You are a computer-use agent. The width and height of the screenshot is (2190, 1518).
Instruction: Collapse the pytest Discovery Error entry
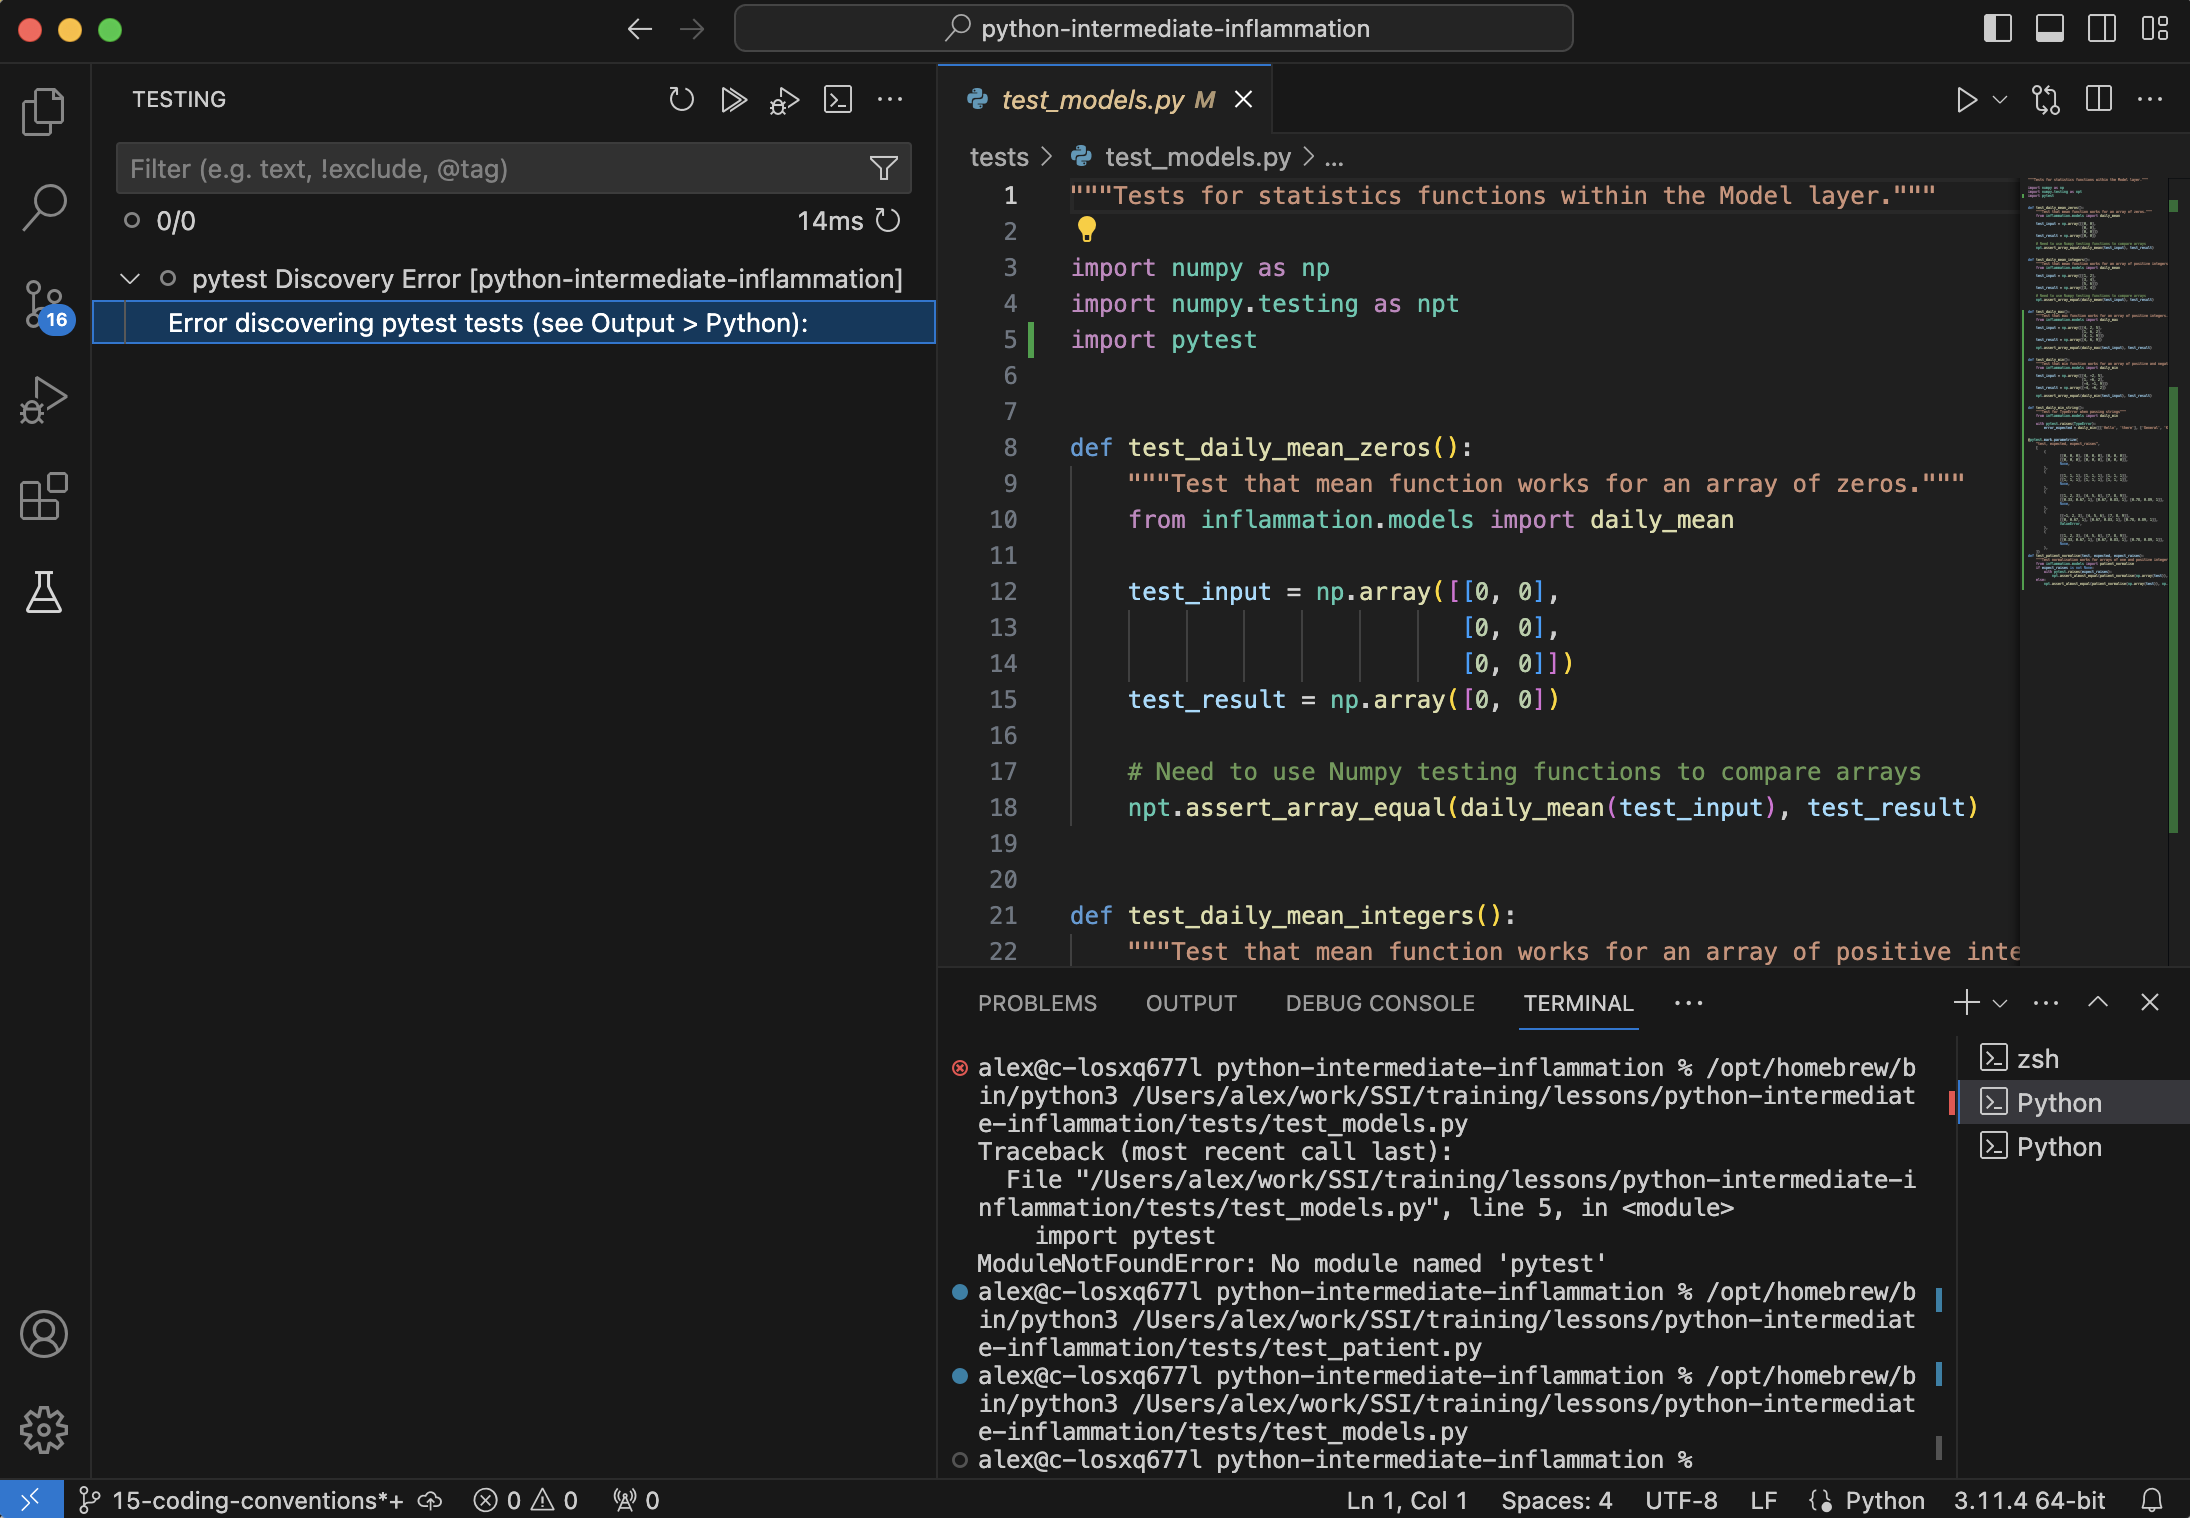[130, 278]
